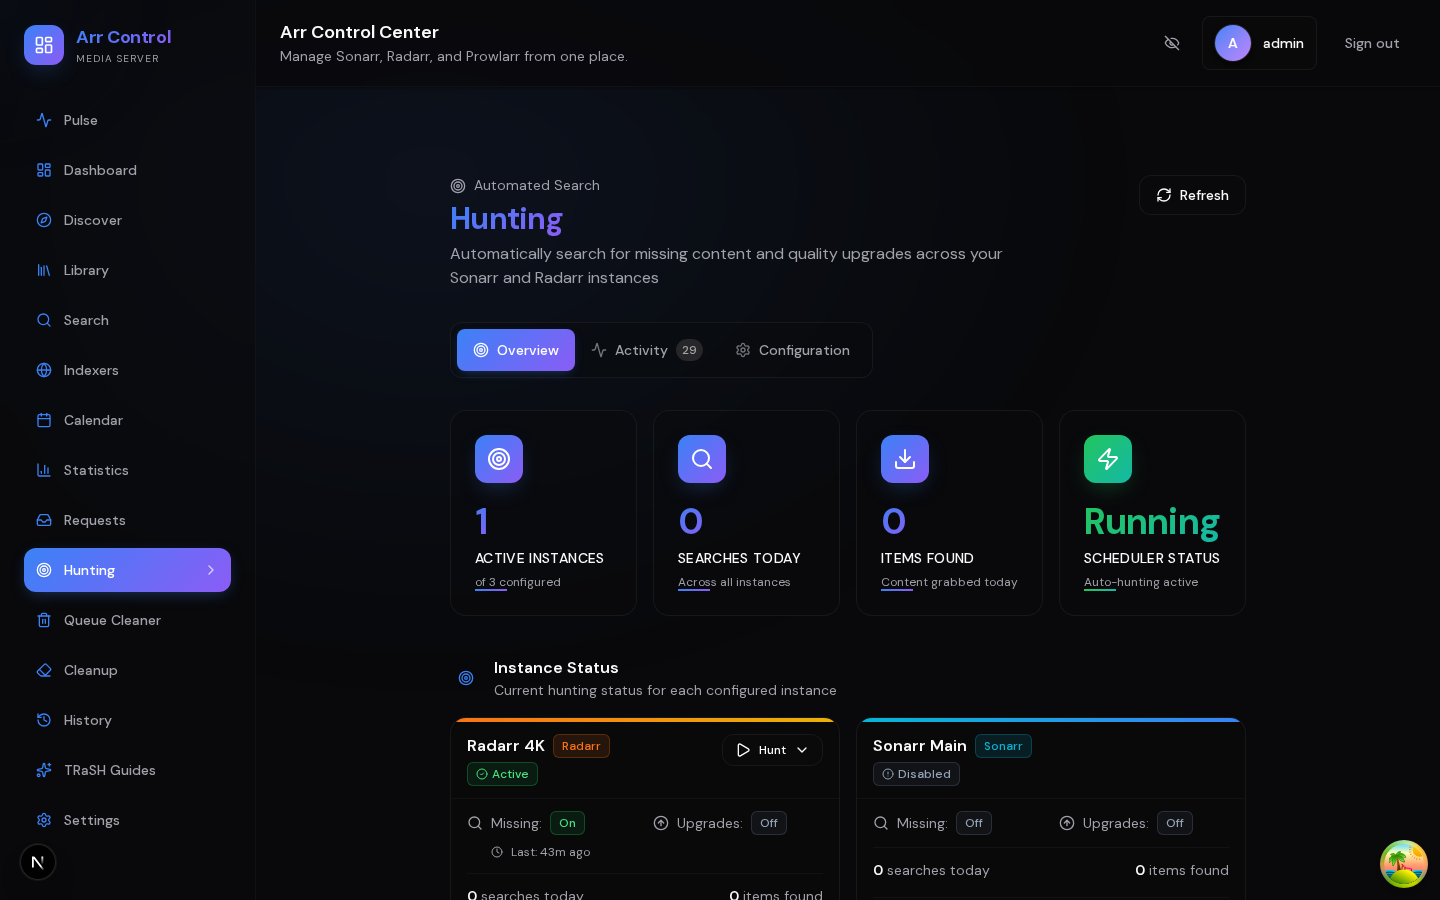Switch to the Activity tab
Image resolution: width=1440 pixels, height=900 pixels.
point(647,350)
